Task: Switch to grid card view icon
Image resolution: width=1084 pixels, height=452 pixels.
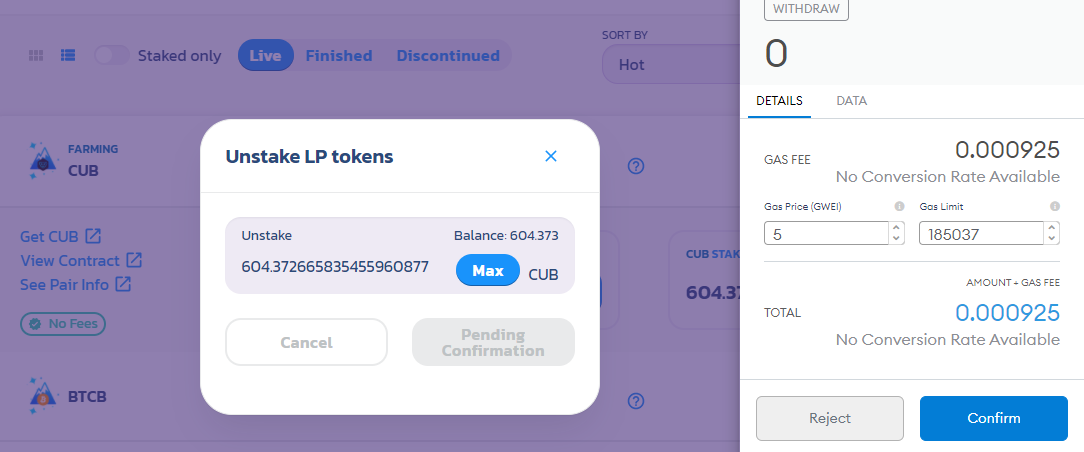Action: pos(36,56)
